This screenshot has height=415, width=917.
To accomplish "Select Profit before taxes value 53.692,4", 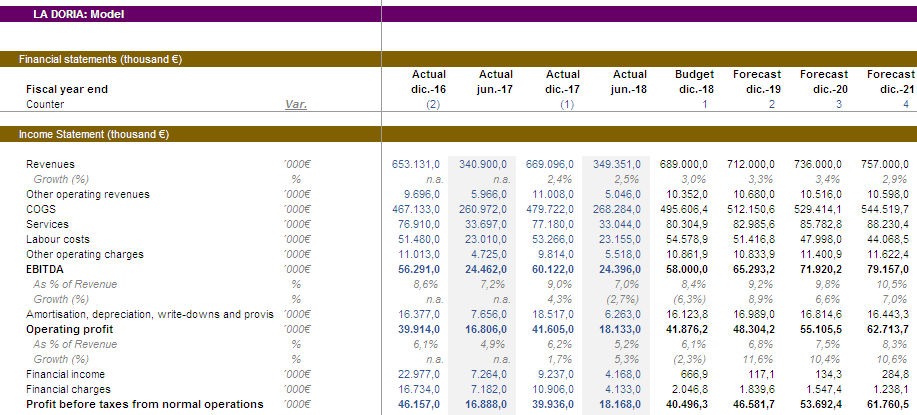I will (821, 404).
